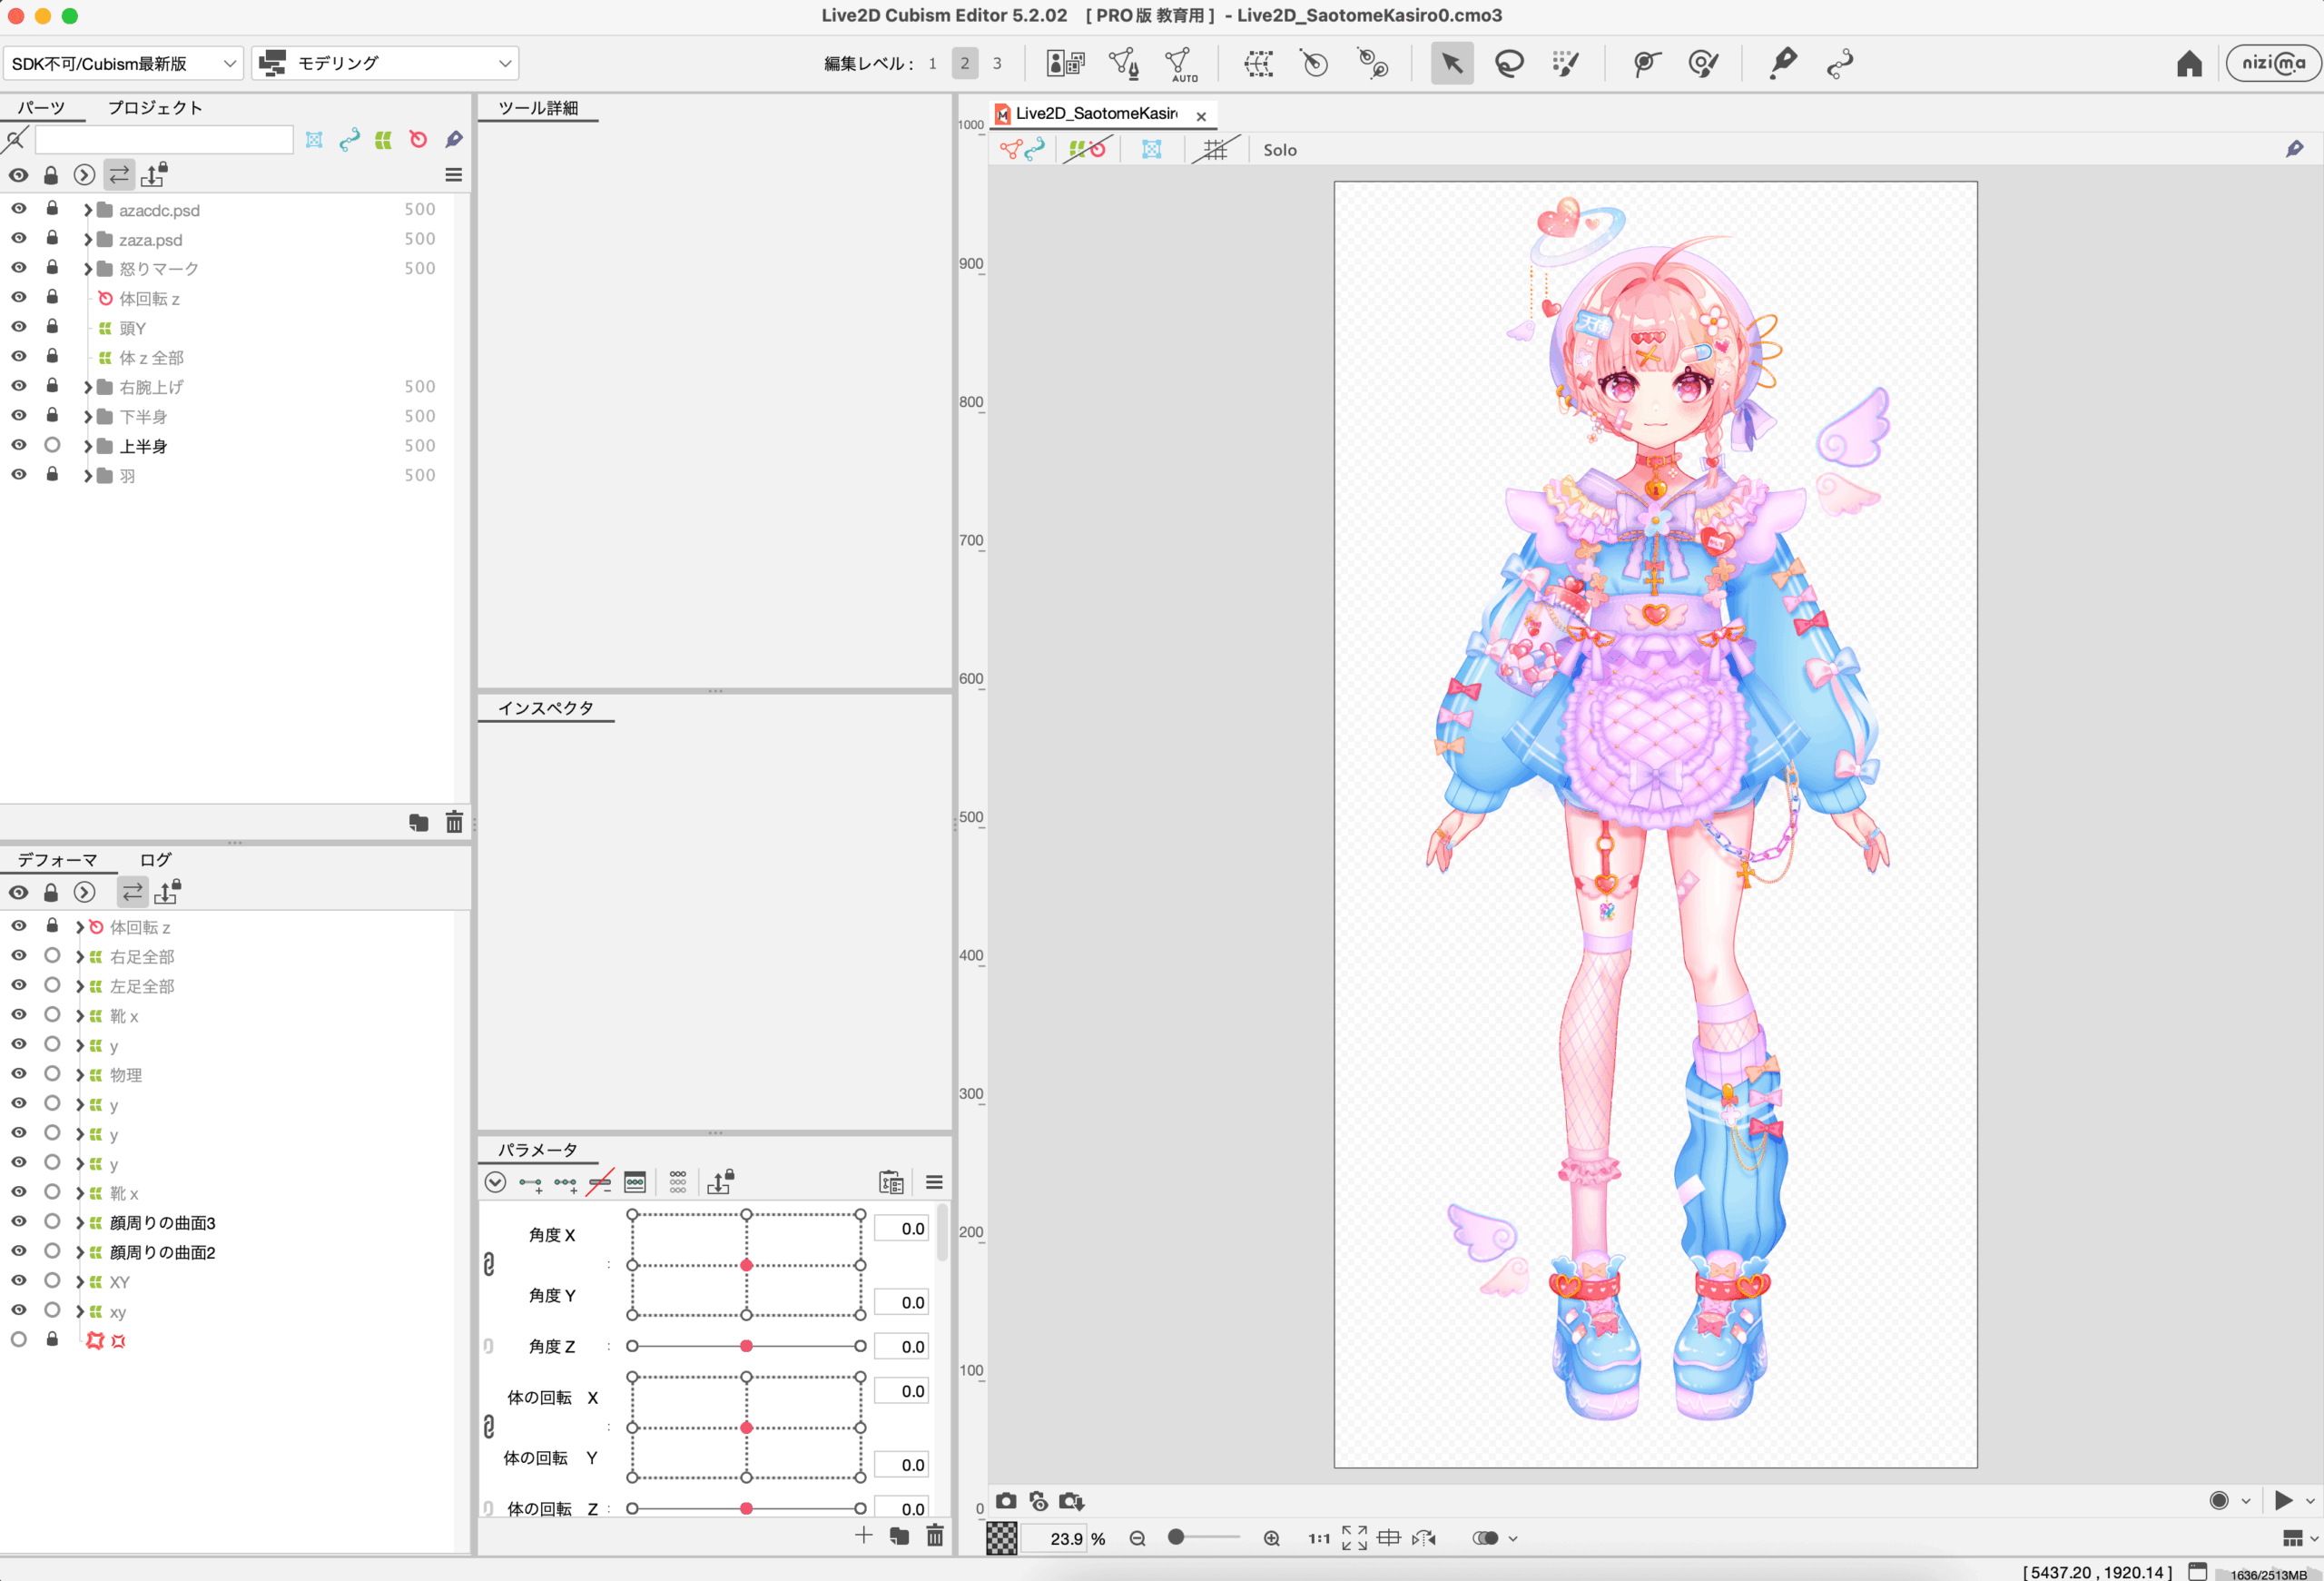Lock the 上半身 part
The height and width of the screenshot is (1581, 2324).
52,445
